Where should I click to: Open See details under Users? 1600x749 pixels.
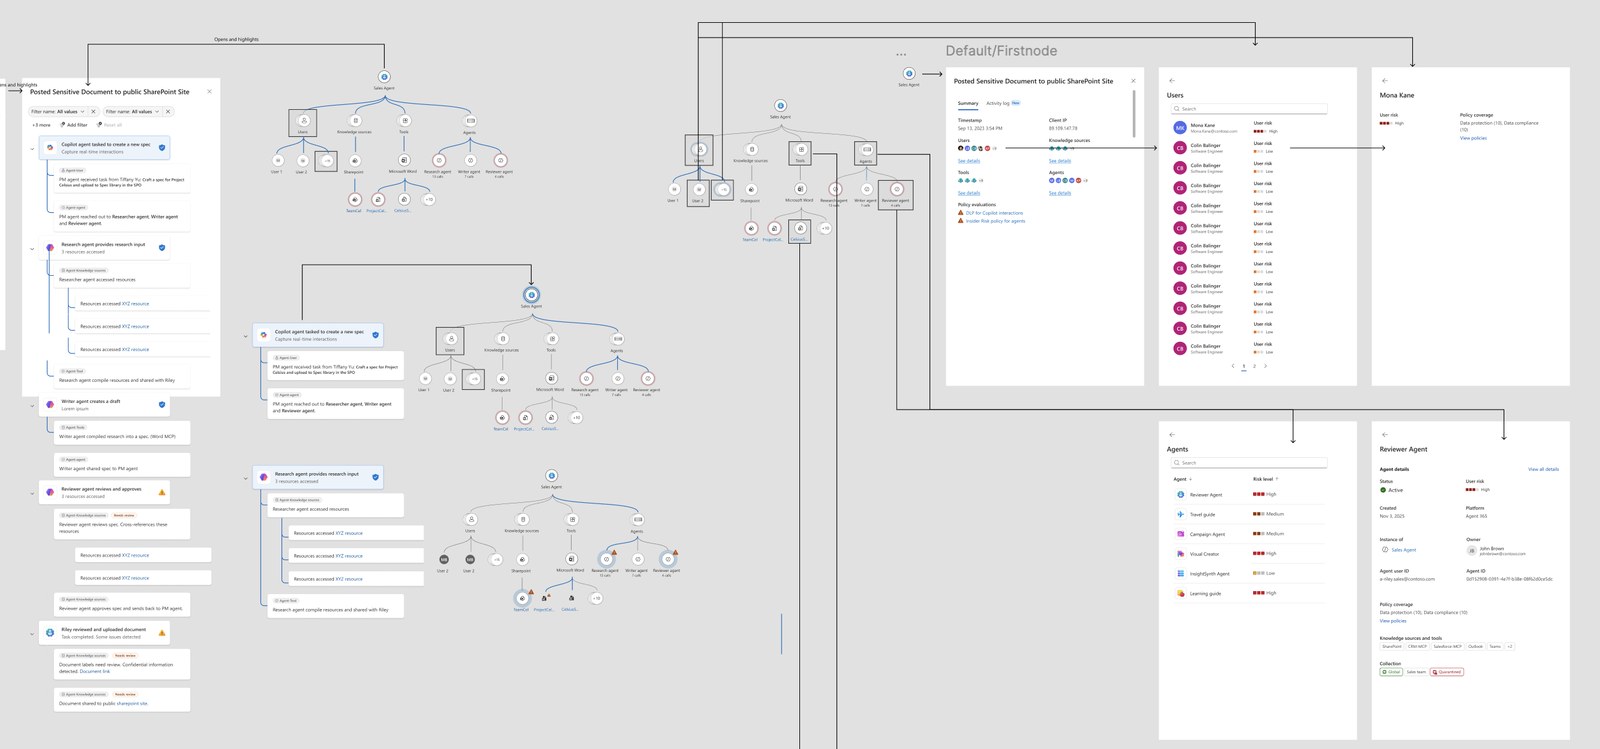[x=969, y=160]
